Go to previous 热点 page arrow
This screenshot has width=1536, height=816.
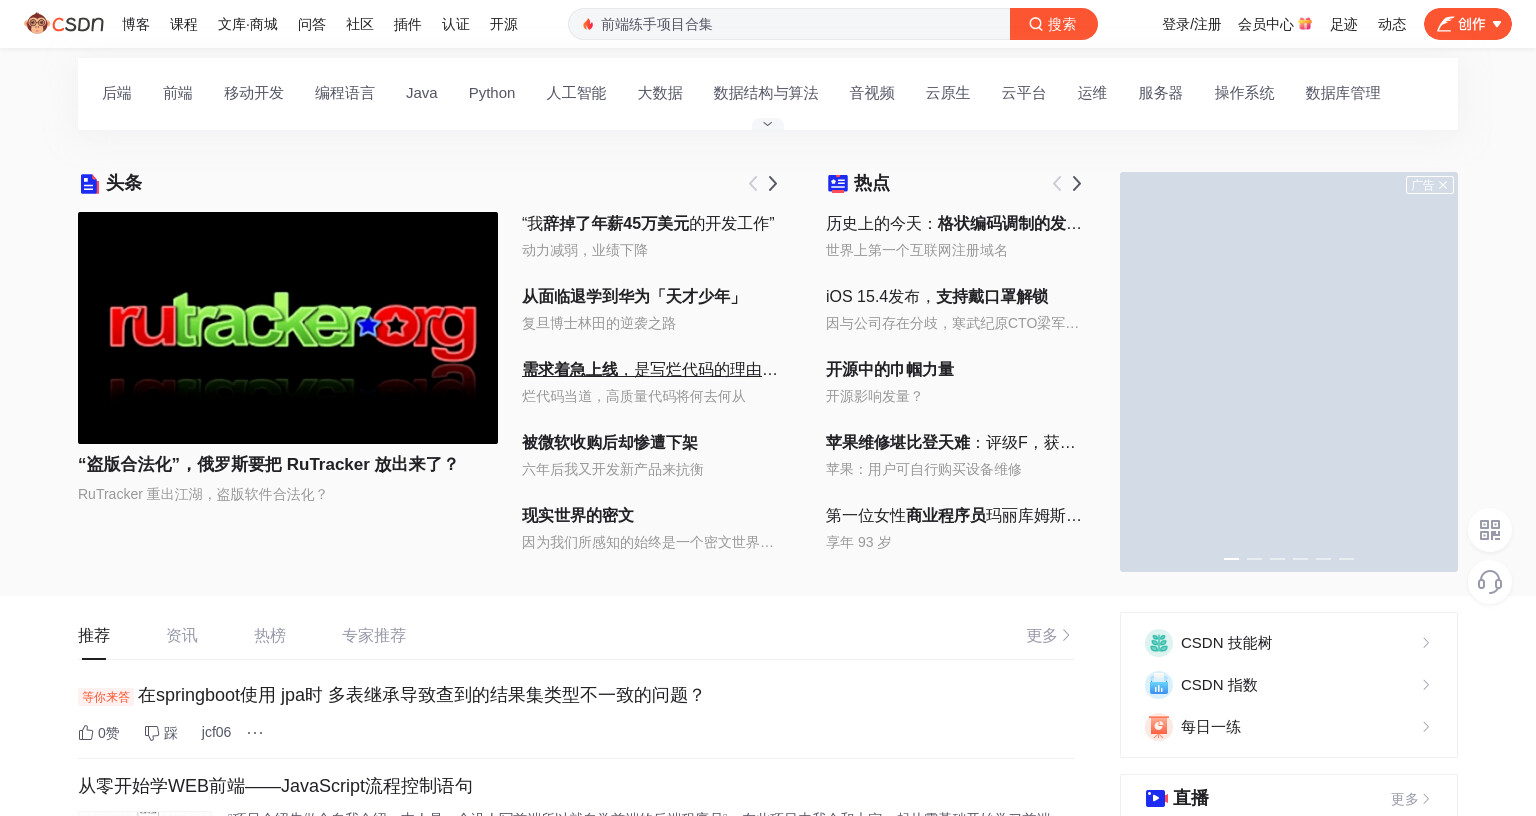(x=1057, y=183)
